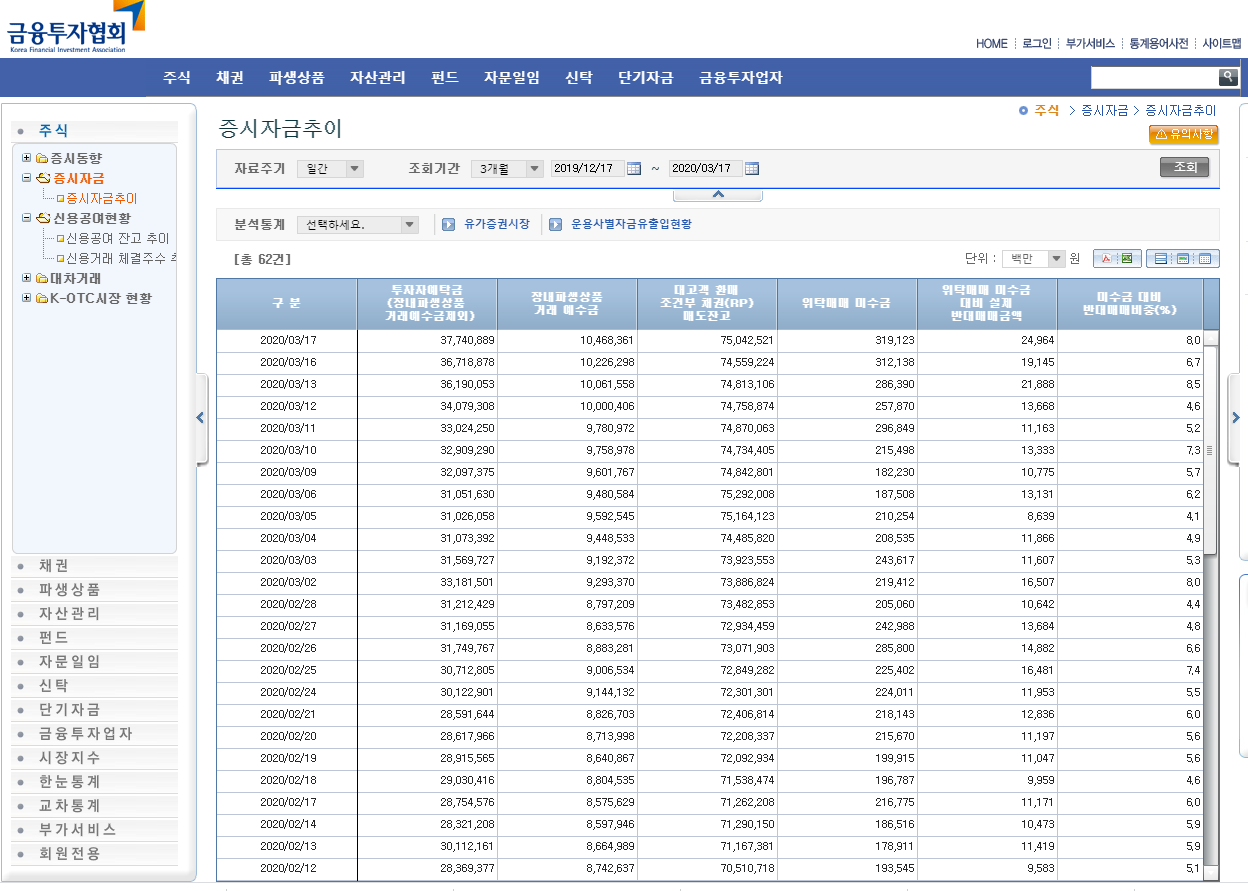1248x891 pixels.
Task: Click the 2020/03/17 date cell
Action: click(287, 340)
